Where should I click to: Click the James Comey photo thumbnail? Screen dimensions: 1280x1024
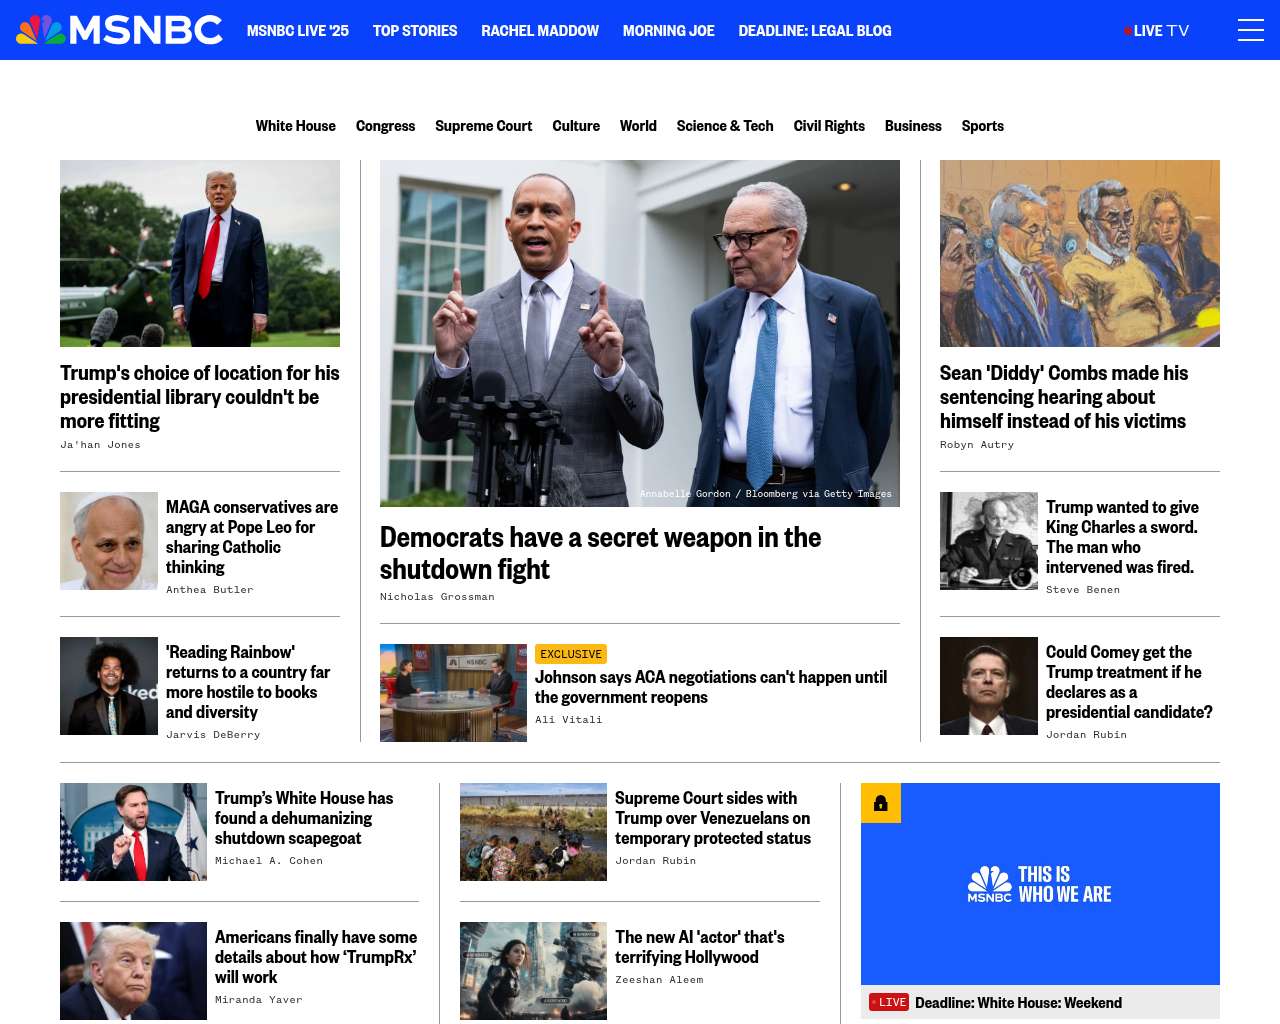(989, 686)
